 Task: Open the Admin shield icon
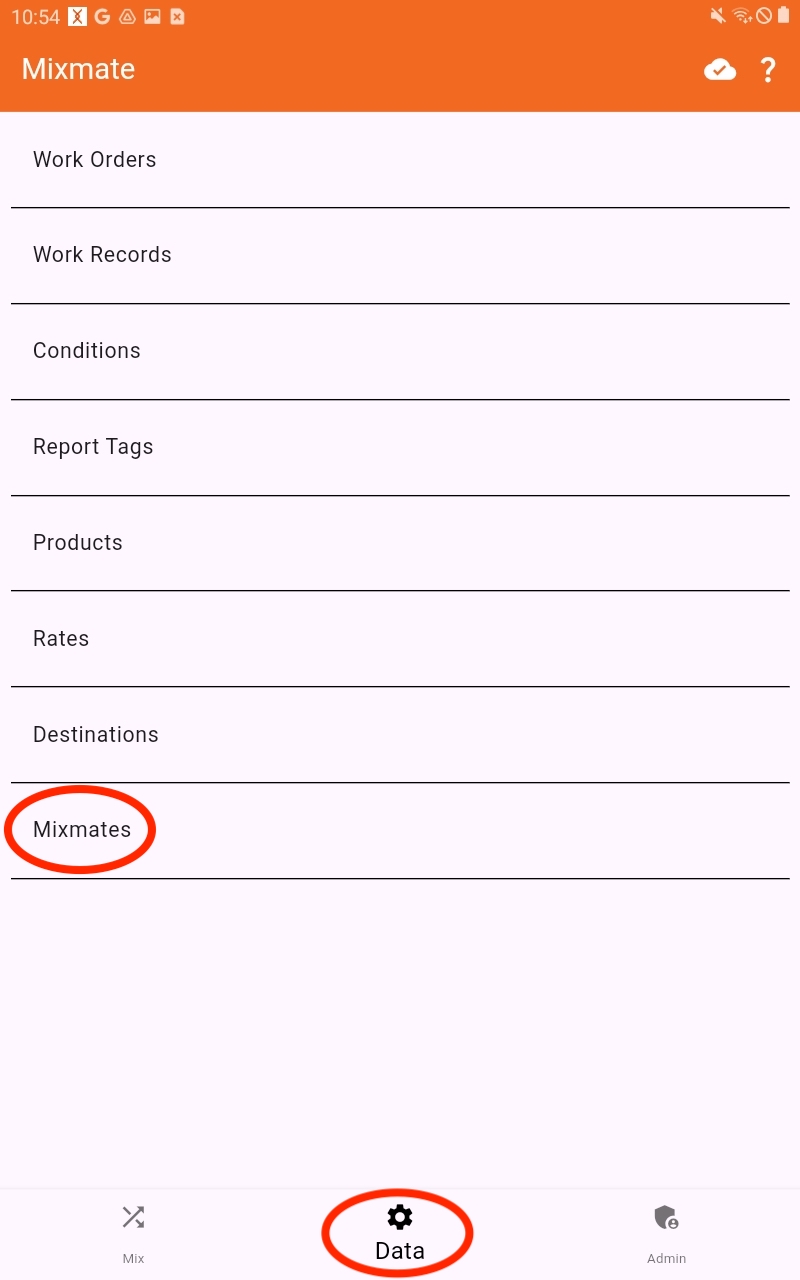pyautogui.click(x=666, y=1217)
